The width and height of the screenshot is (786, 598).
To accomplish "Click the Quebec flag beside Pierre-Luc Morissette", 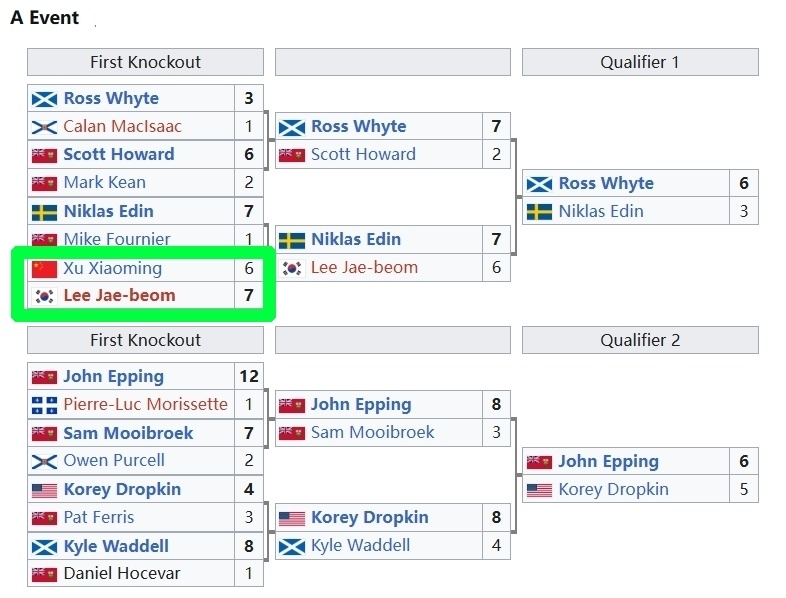I will point(44,405).
